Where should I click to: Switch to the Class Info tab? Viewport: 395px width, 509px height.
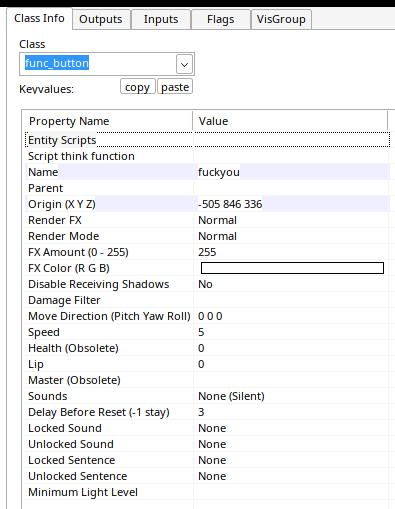tap(39, 18)
